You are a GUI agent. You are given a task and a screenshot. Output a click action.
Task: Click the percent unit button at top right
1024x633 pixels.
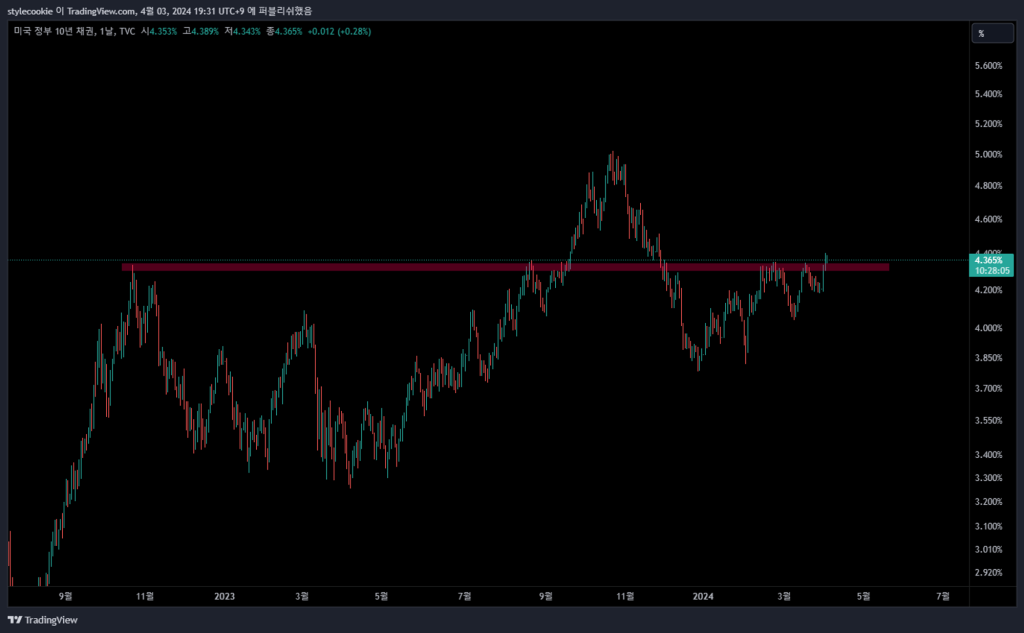pos(981,33)
